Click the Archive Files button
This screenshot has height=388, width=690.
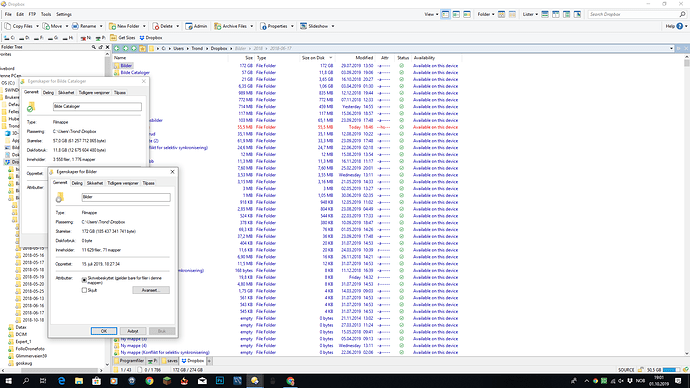coord(231,26)
